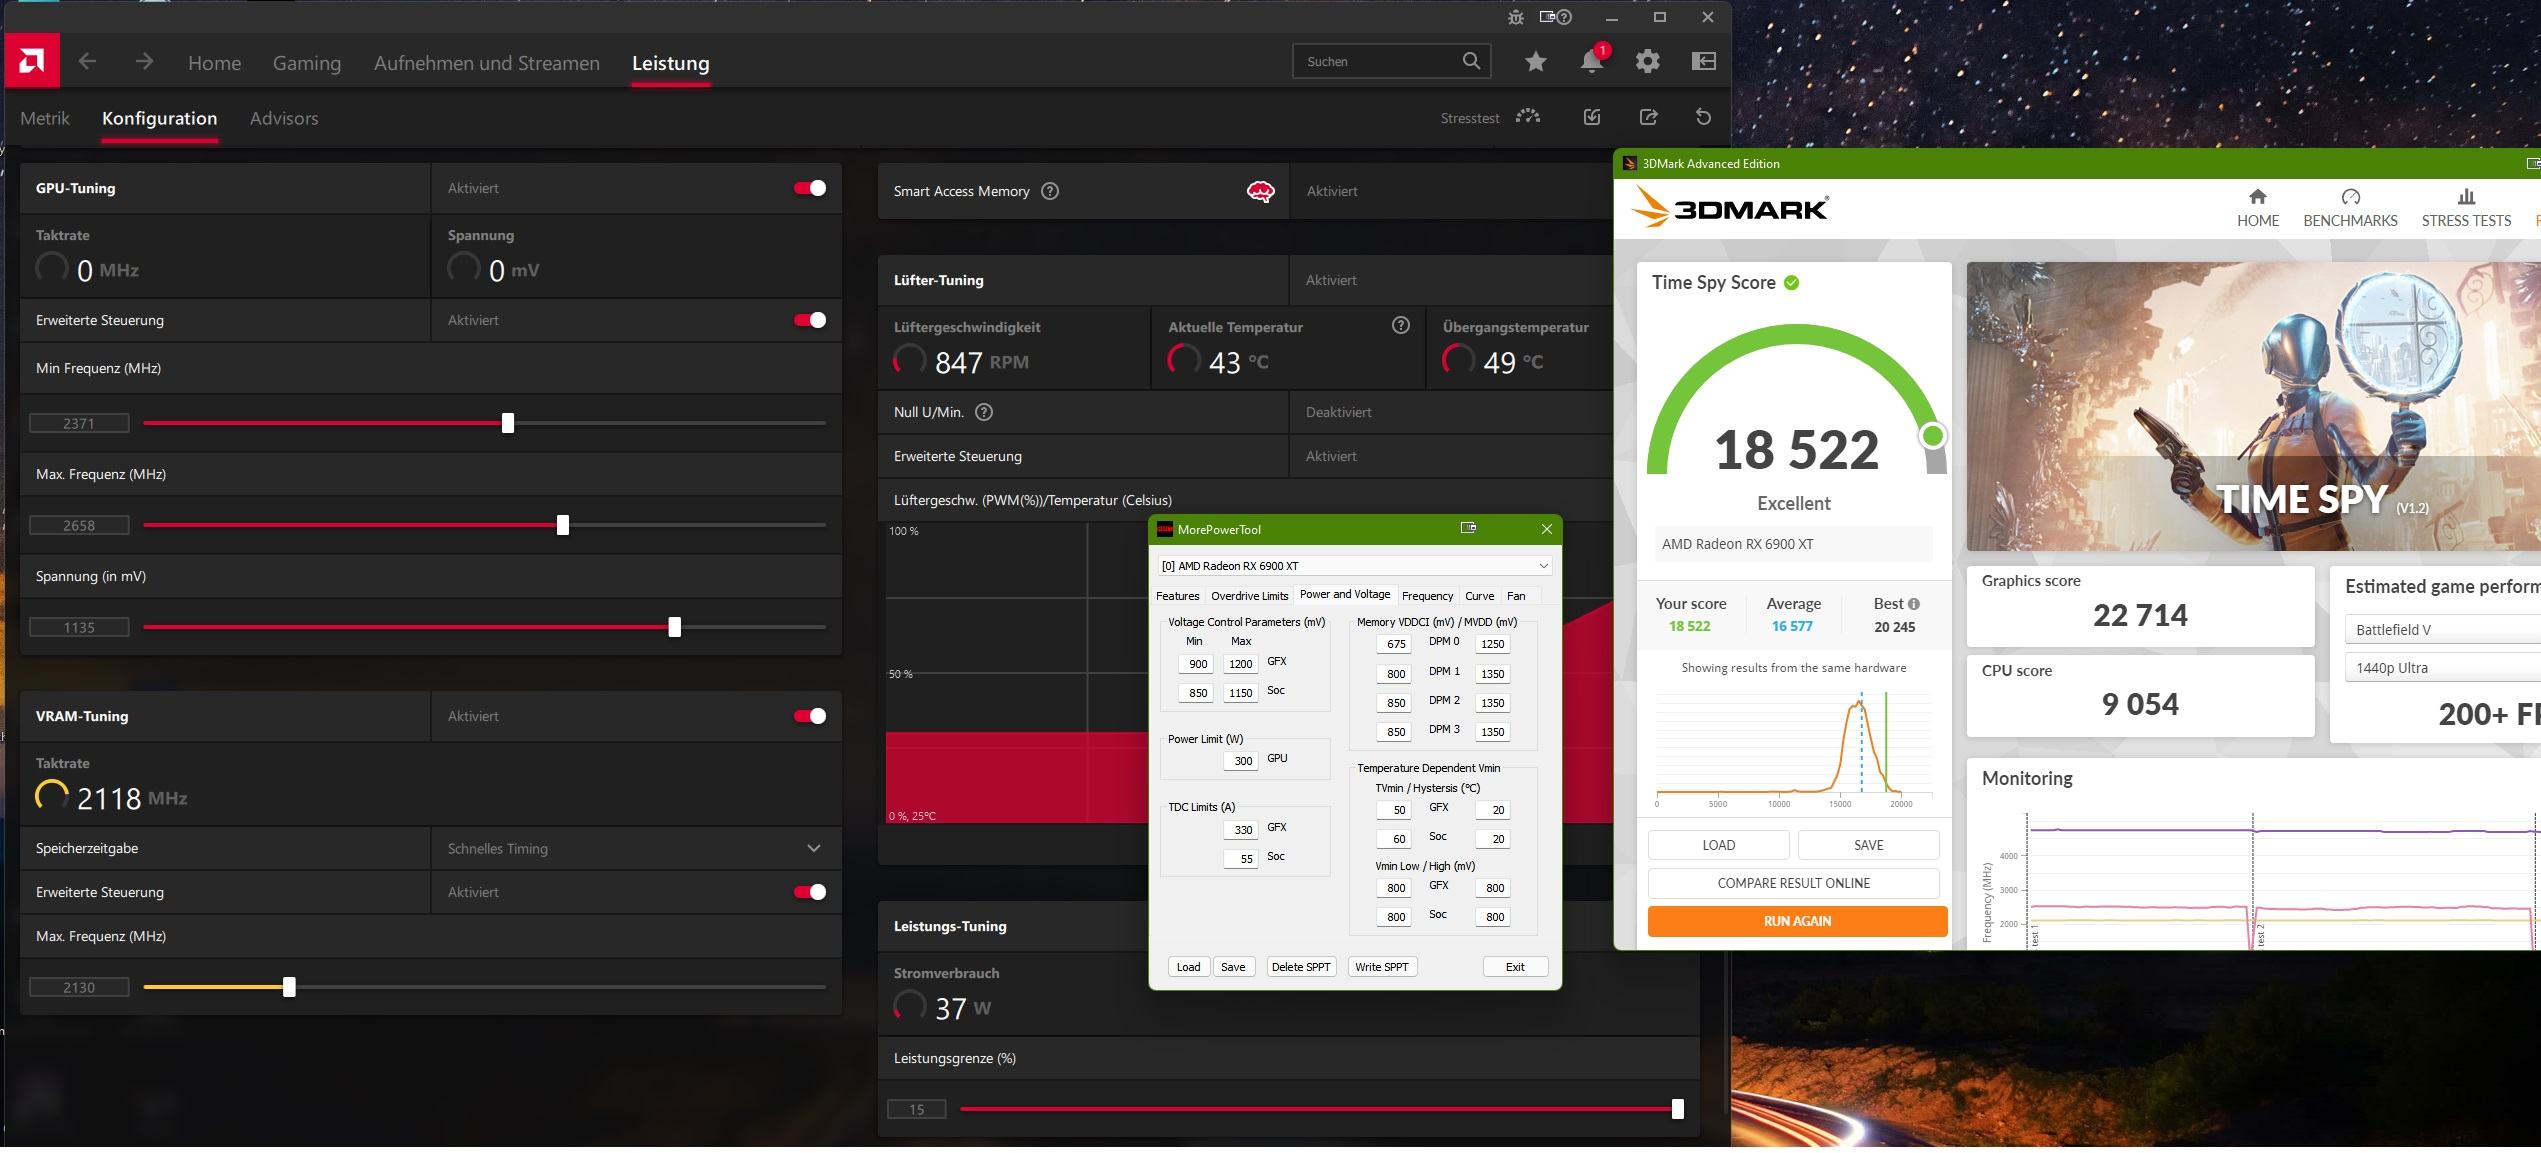Screen dimensions: 2541x1153
Task: Click SAVE button in 3DMark
Action: [x=1868, y=845]
